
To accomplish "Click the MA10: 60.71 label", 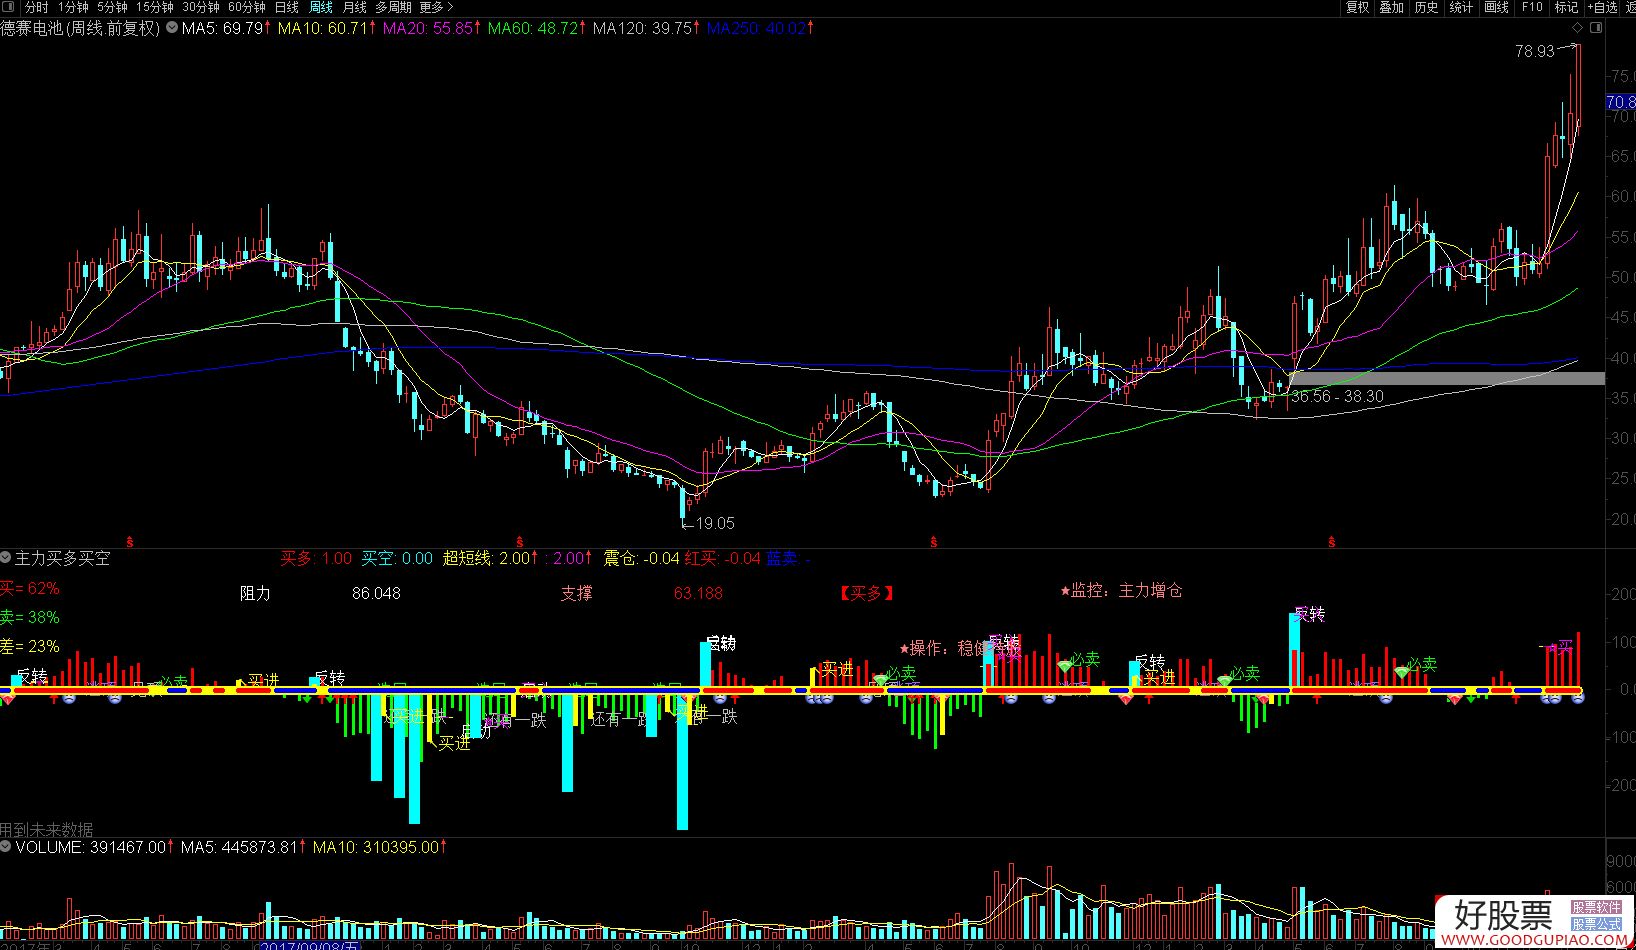I will (326, 28).
